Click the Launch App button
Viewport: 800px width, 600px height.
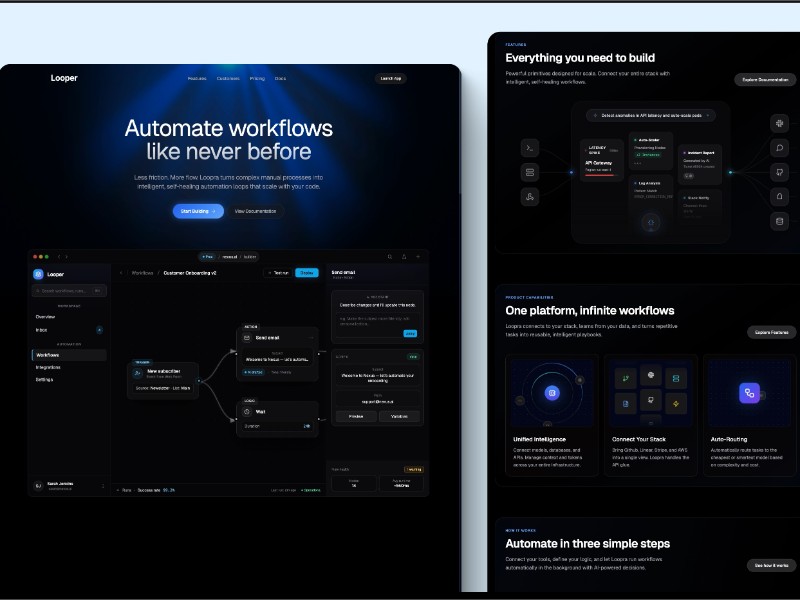[x=390, y=79]
